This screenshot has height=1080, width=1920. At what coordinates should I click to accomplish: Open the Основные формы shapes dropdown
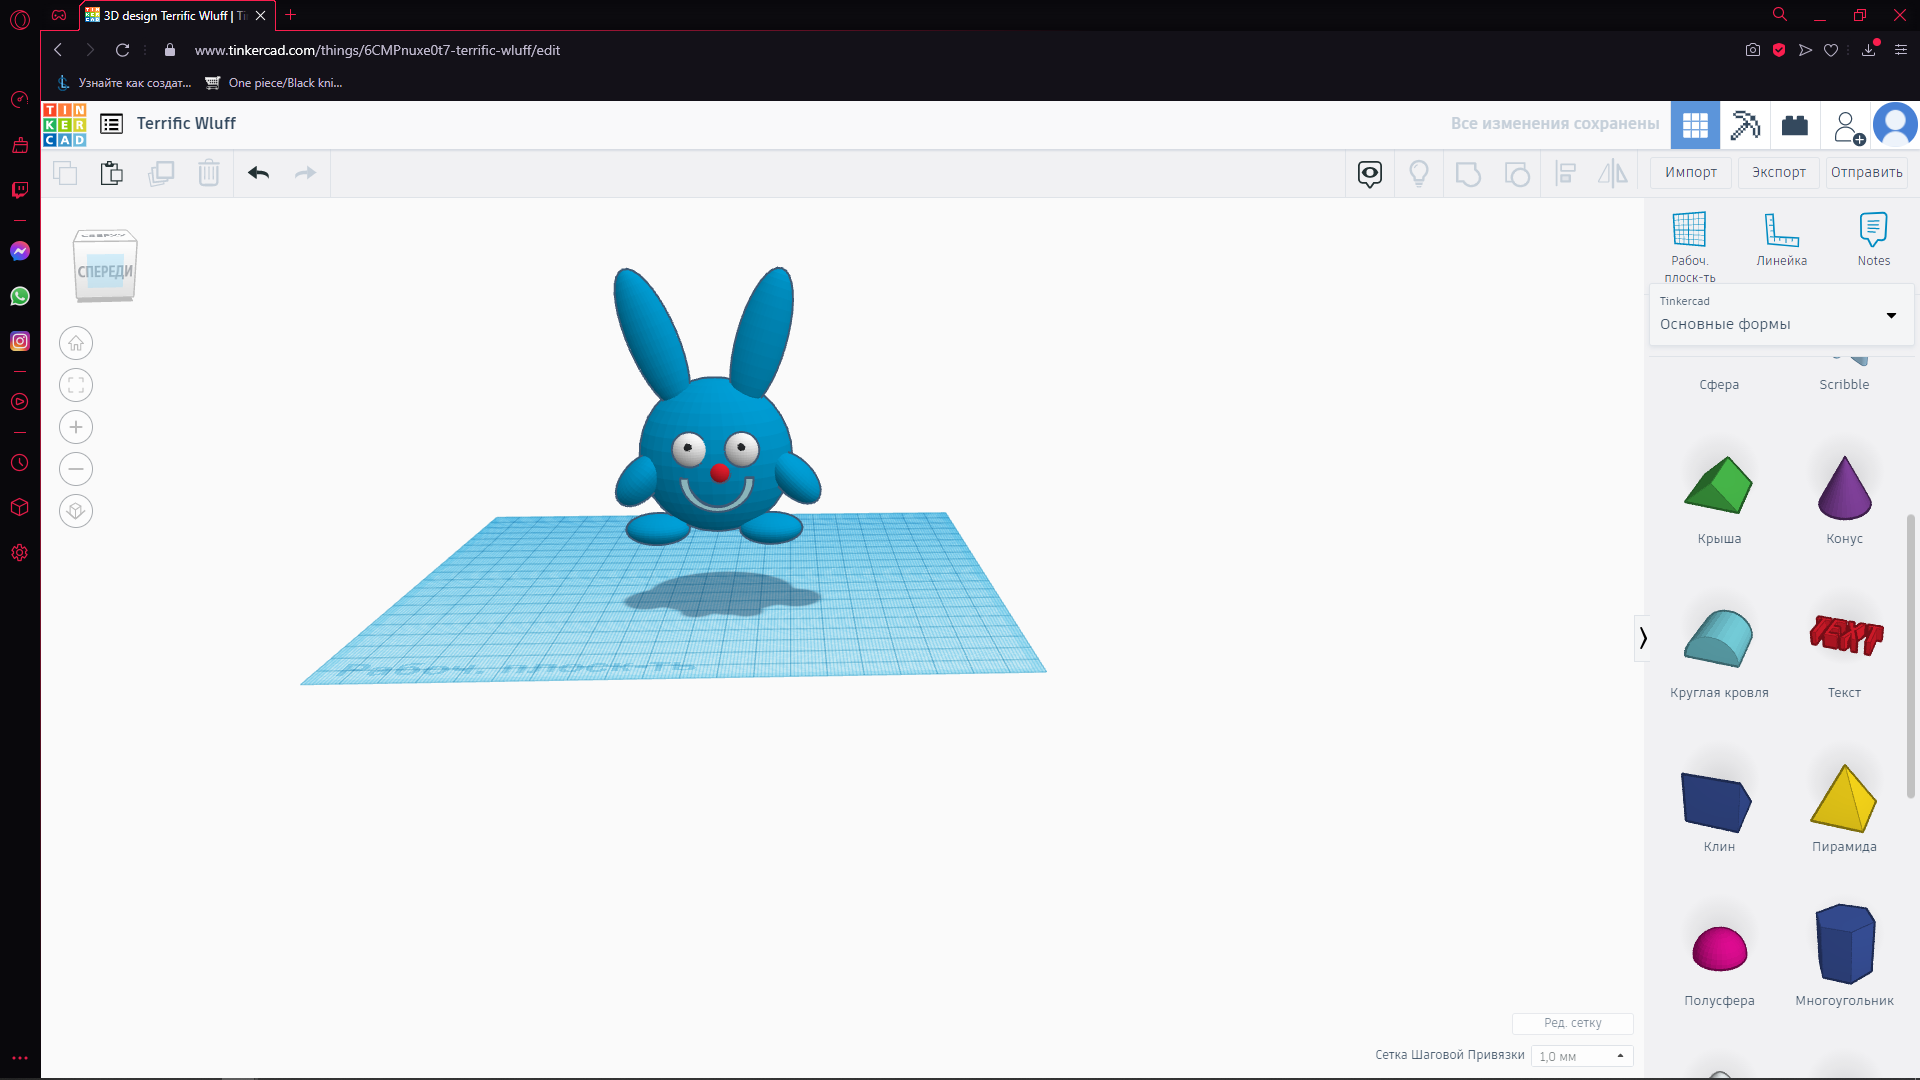tap(1780, 316)
